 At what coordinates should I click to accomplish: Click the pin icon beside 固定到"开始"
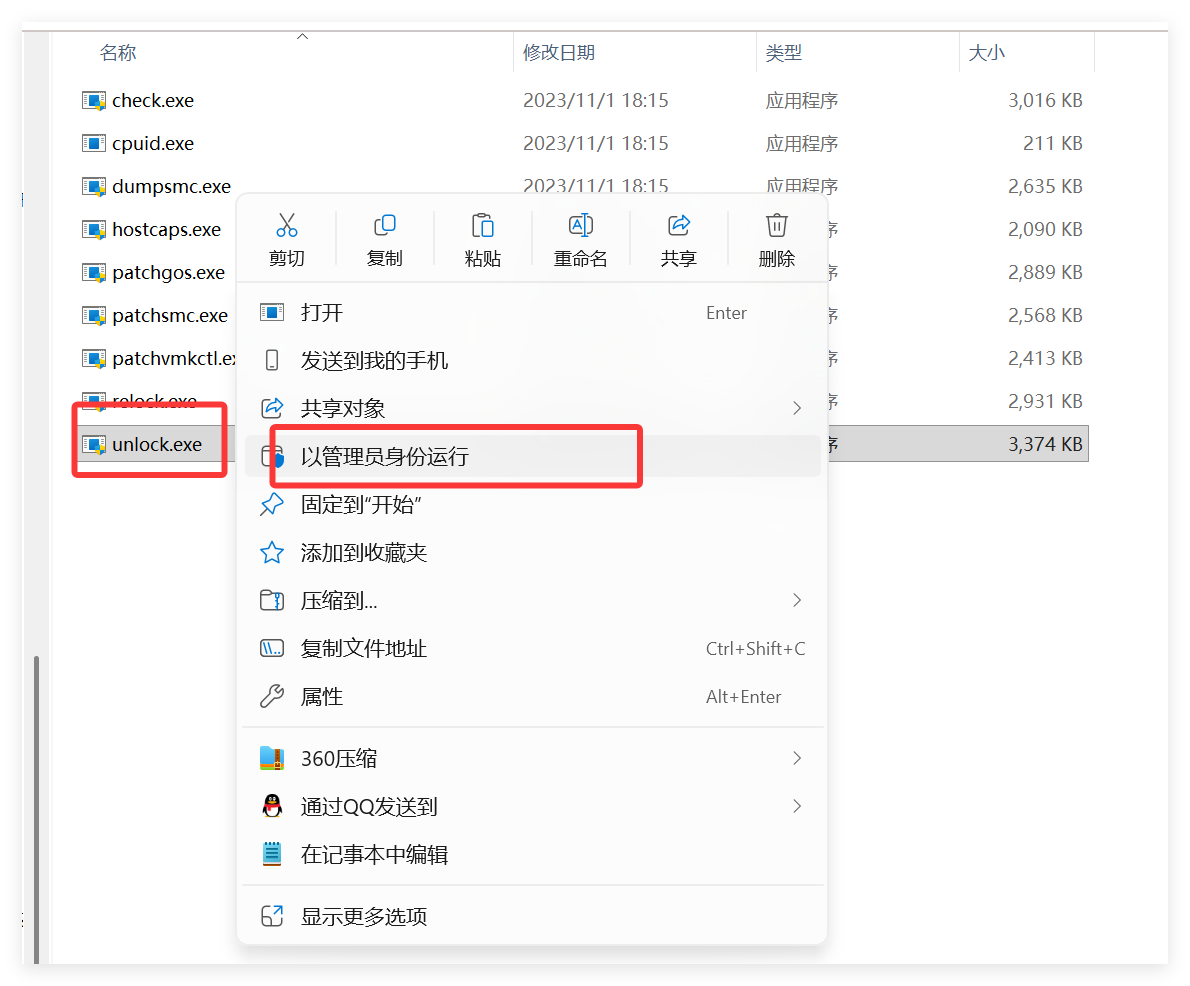click(x=272, y=504)
